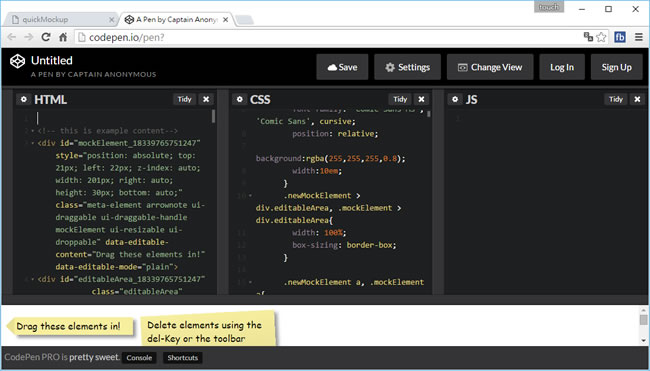Image resolution: width=650 pixels, height=371 pixels.
Task: Click the fb extension icon
Action: pos(620,37)
